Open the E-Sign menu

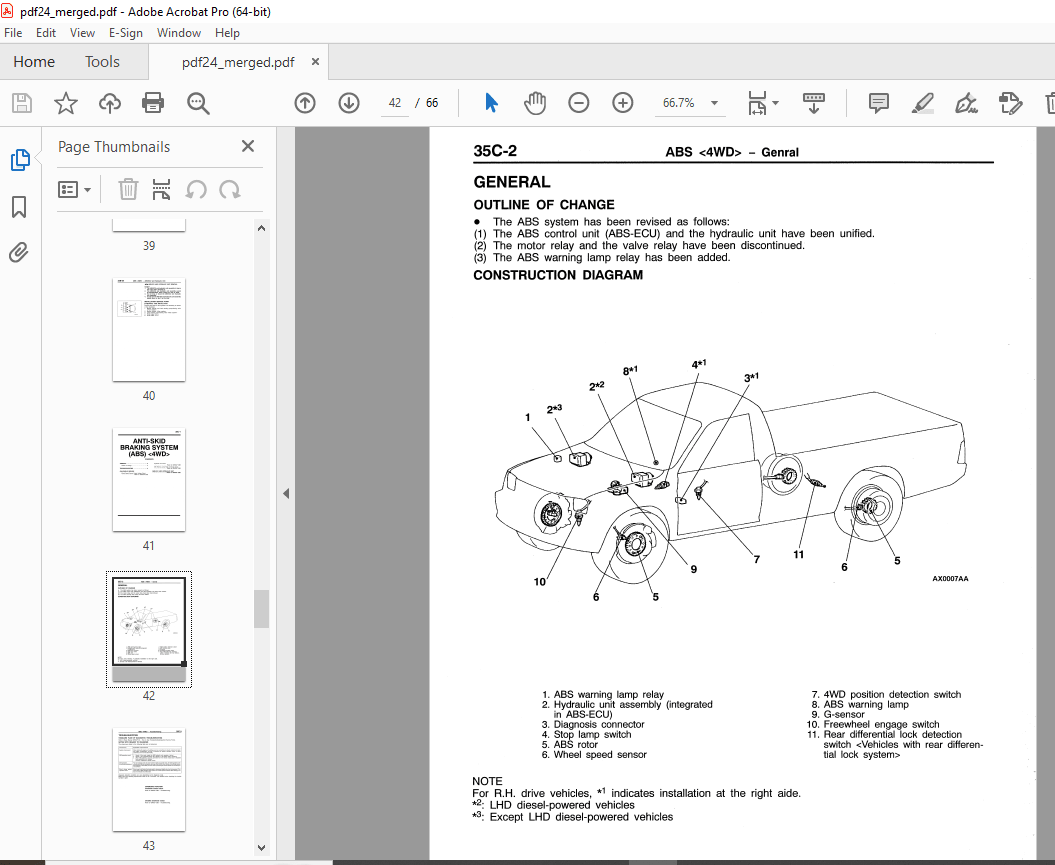(126, 32)
